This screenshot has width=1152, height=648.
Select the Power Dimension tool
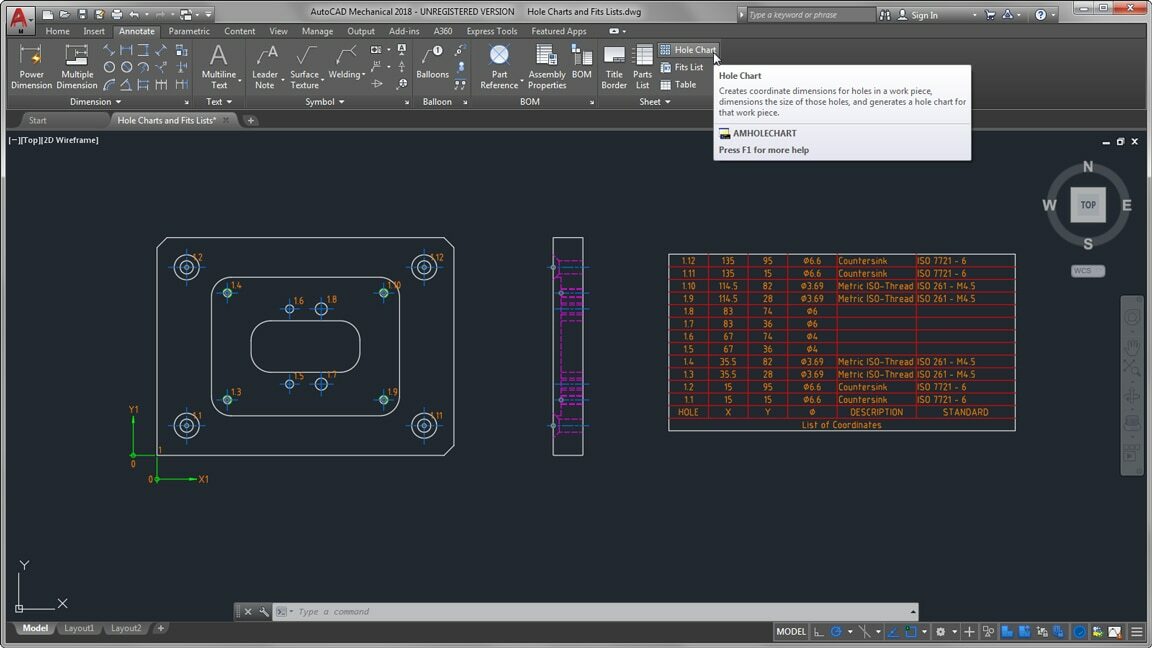tap(31, 67)
